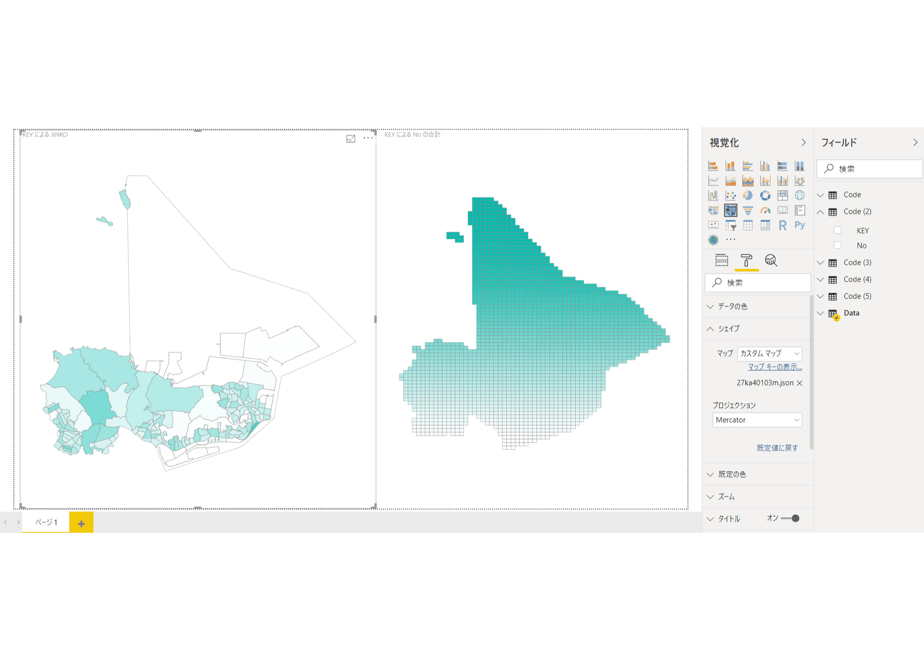Expand the Data table
The height and width of the screenshot is (660, 924).
tap(820, 313)
